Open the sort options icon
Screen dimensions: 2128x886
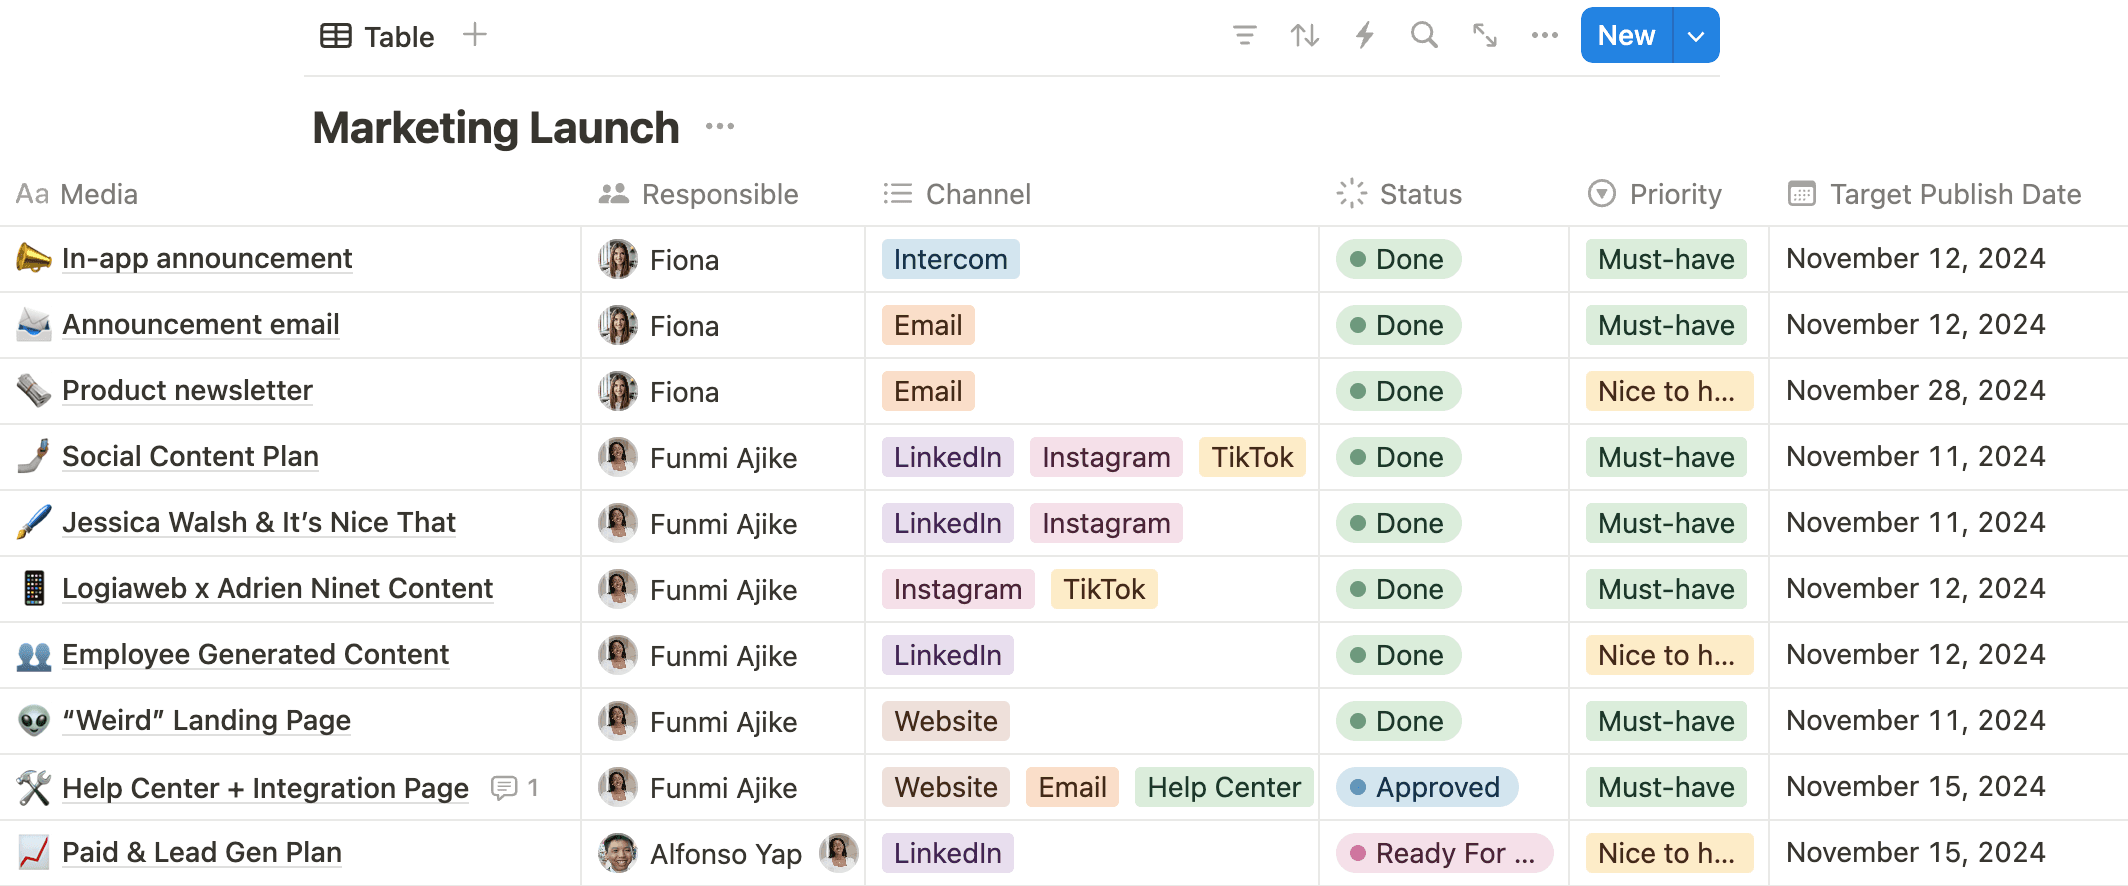(x=1304, y=35)
